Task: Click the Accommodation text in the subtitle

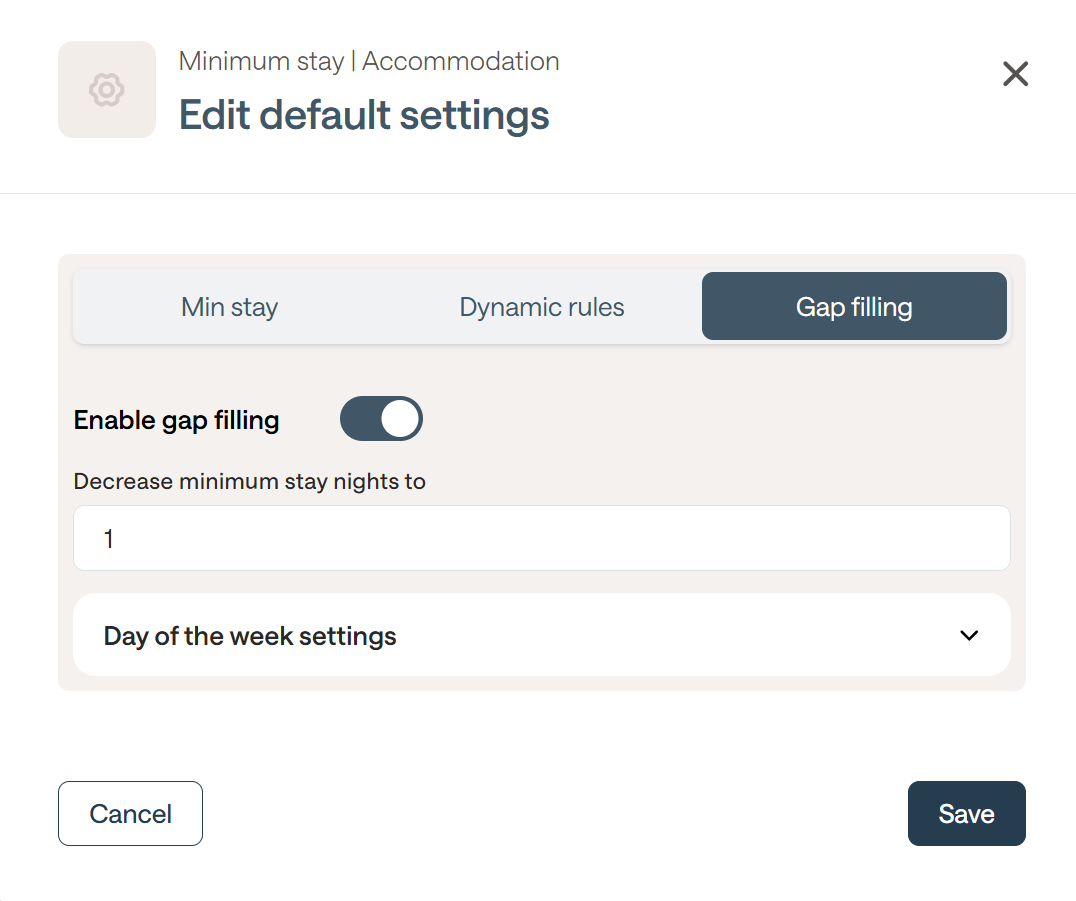Action: pyautogui.click(x=460, y=61)
